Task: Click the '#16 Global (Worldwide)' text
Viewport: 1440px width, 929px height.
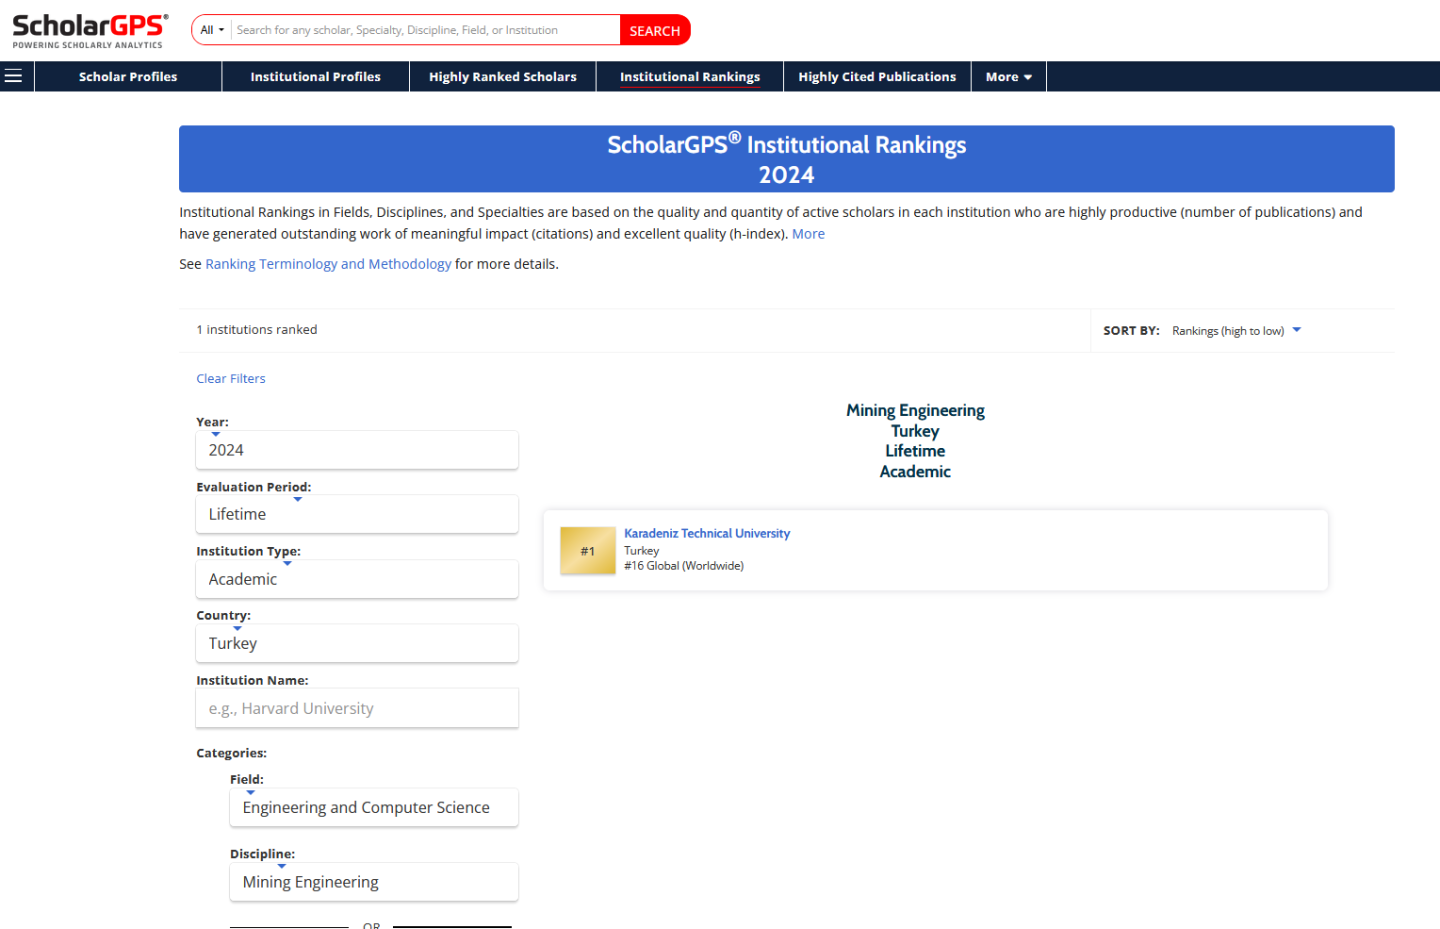Action: (684, 566)
